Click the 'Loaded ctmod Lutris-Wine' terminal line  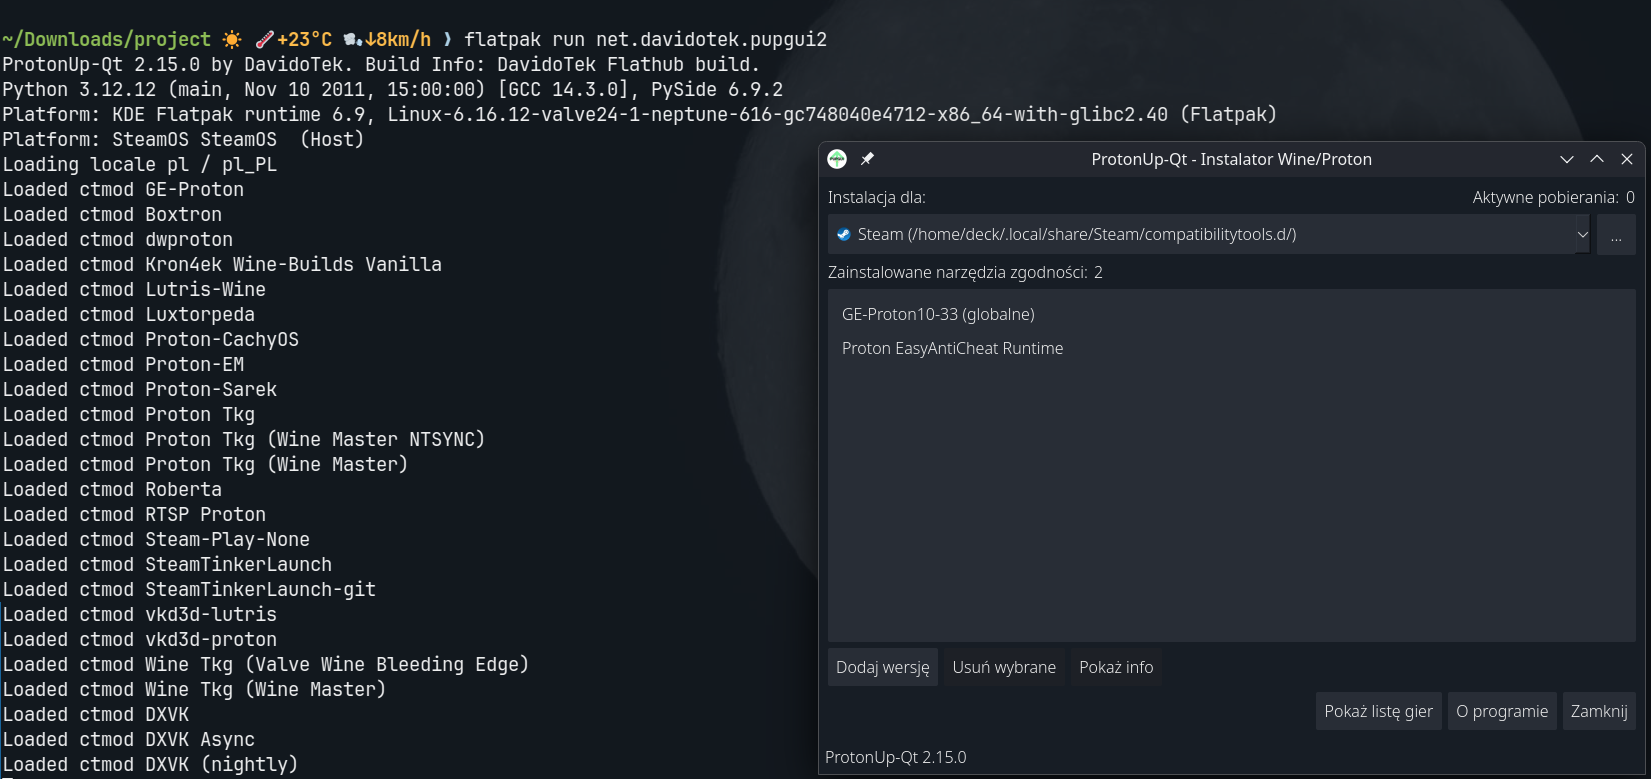tap(134, 290)
